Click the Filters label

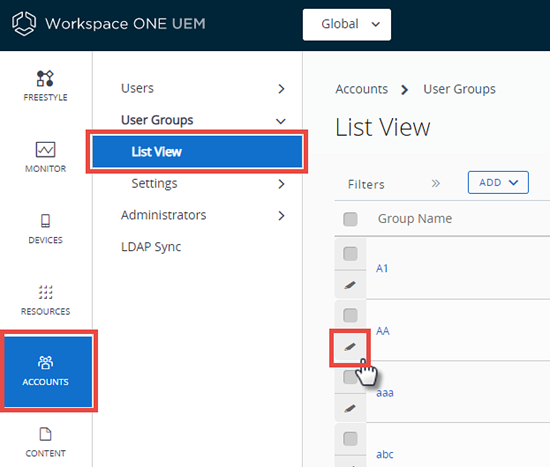[366, 184]
